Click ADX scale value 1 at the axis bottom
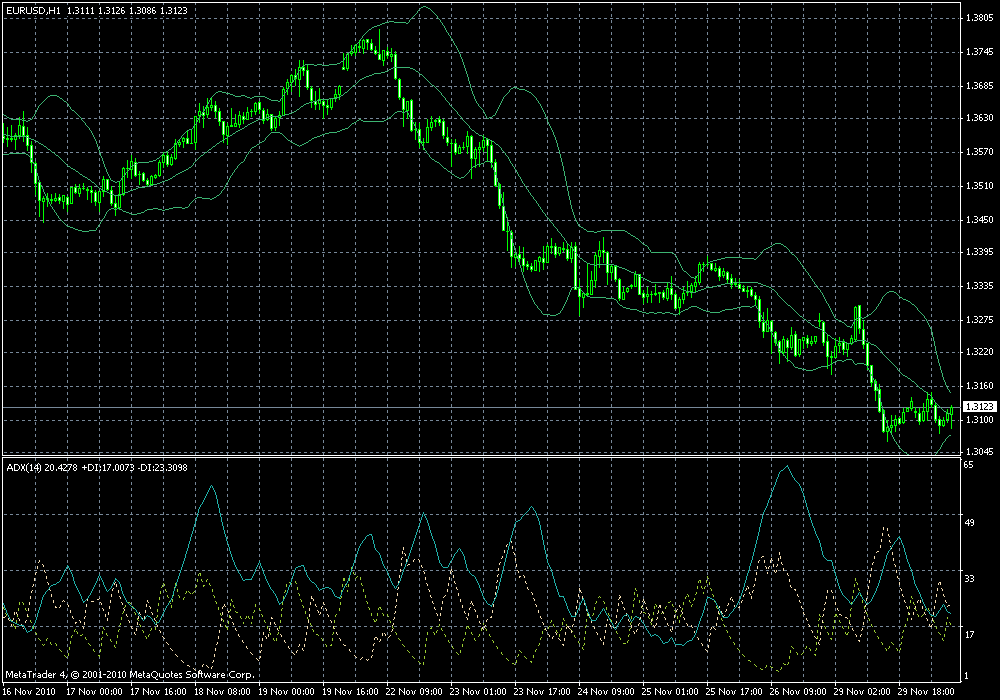 point(967,676)
